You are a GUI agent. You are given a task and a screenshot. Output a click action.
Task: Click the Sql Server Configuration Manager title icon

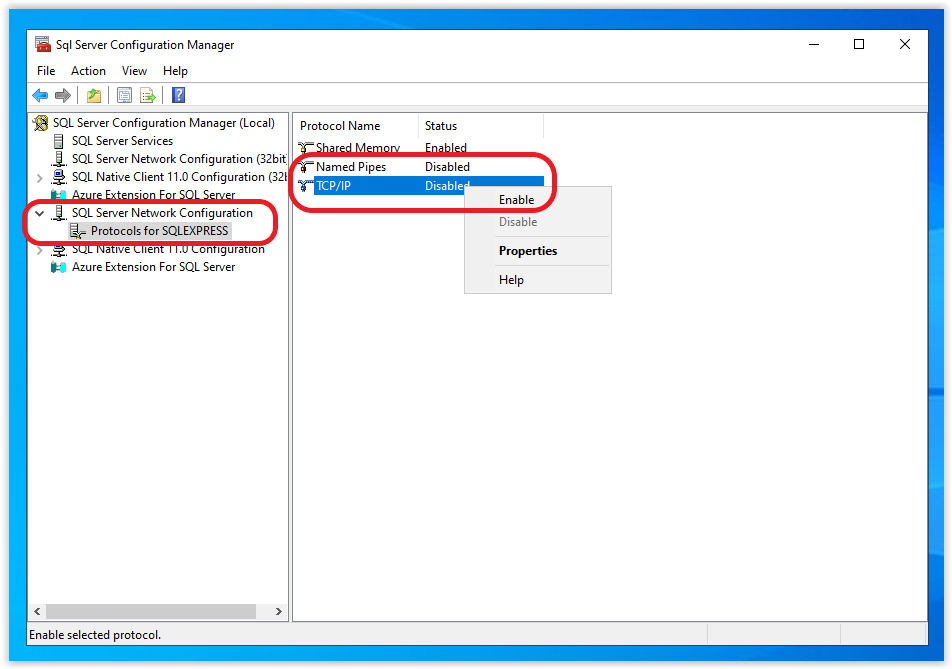point(42,44)
